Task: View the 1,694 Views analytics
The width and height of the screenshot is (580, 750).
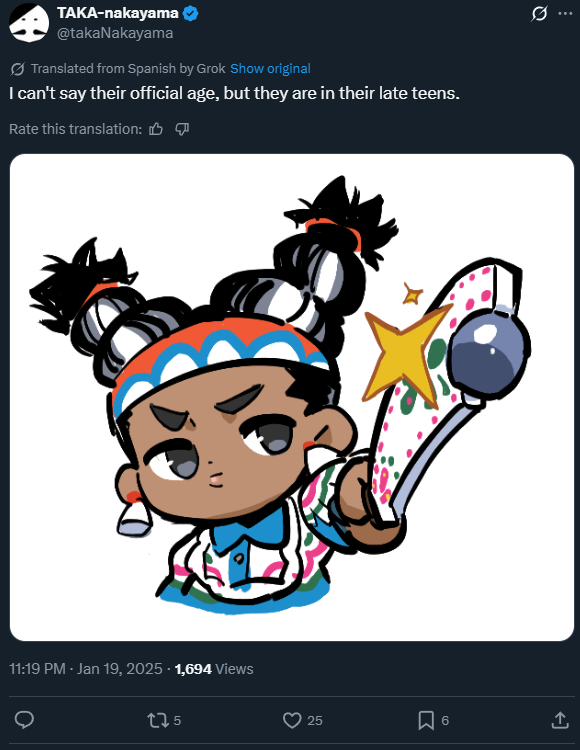Action: pos(214,669)
